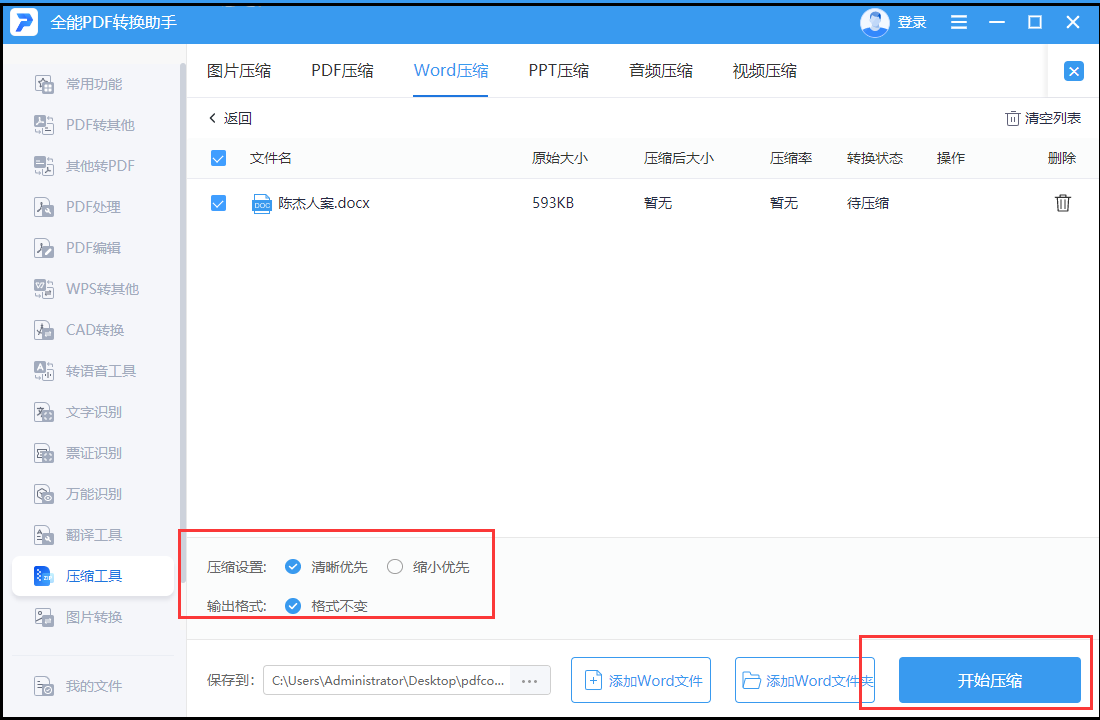Screen dimensions: 1100x720
Task: Toggle the select-all checkbox in header
Action: (x=218, y=158)
